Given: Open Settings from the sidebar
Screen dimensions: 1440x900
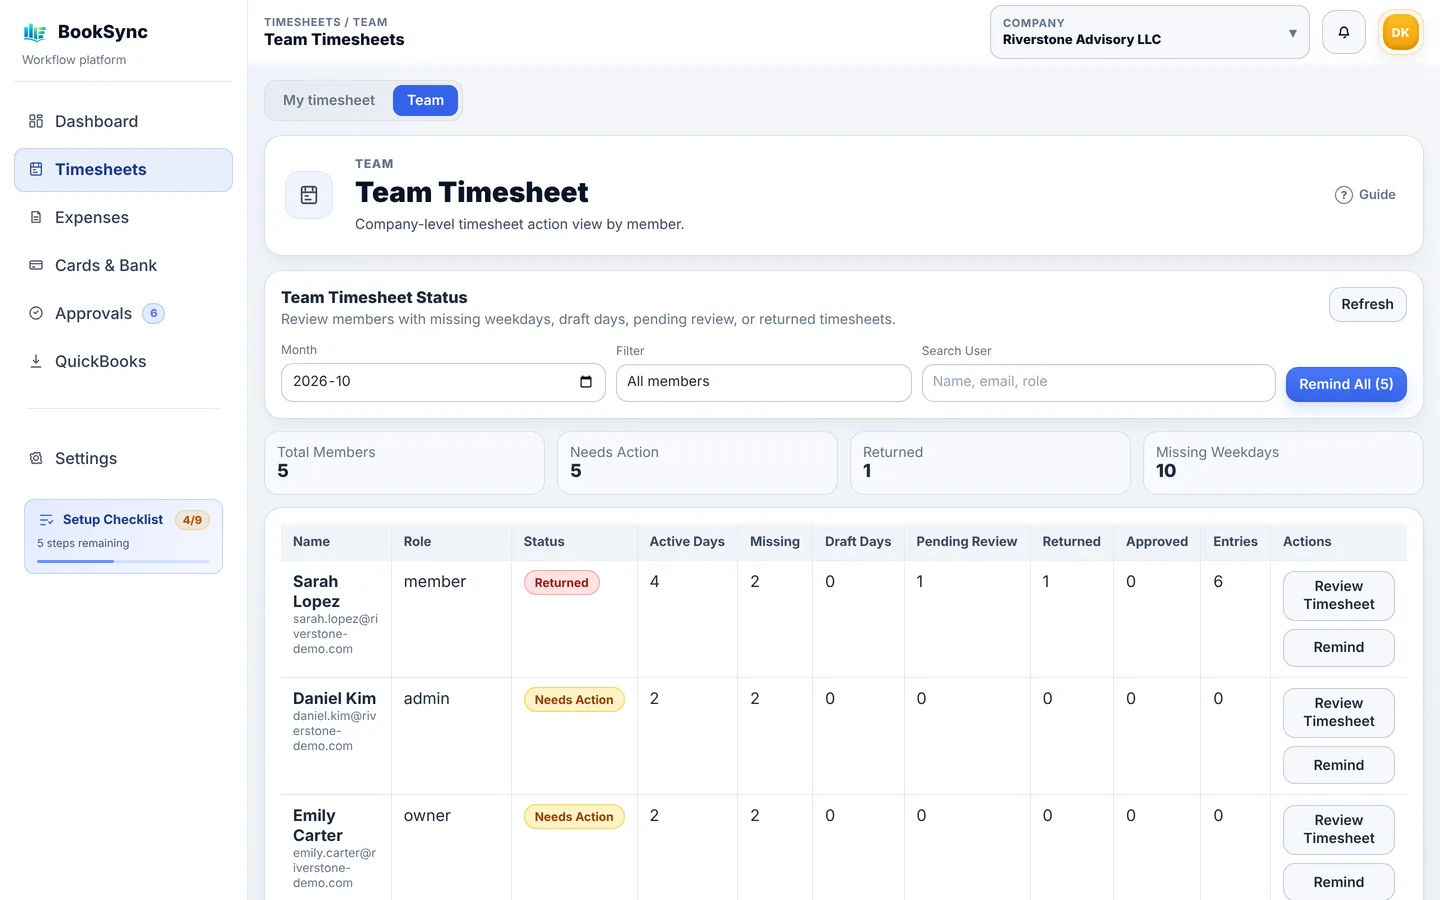Looking at the screenshot, I should pyautogui.click(x=123, y=458).
